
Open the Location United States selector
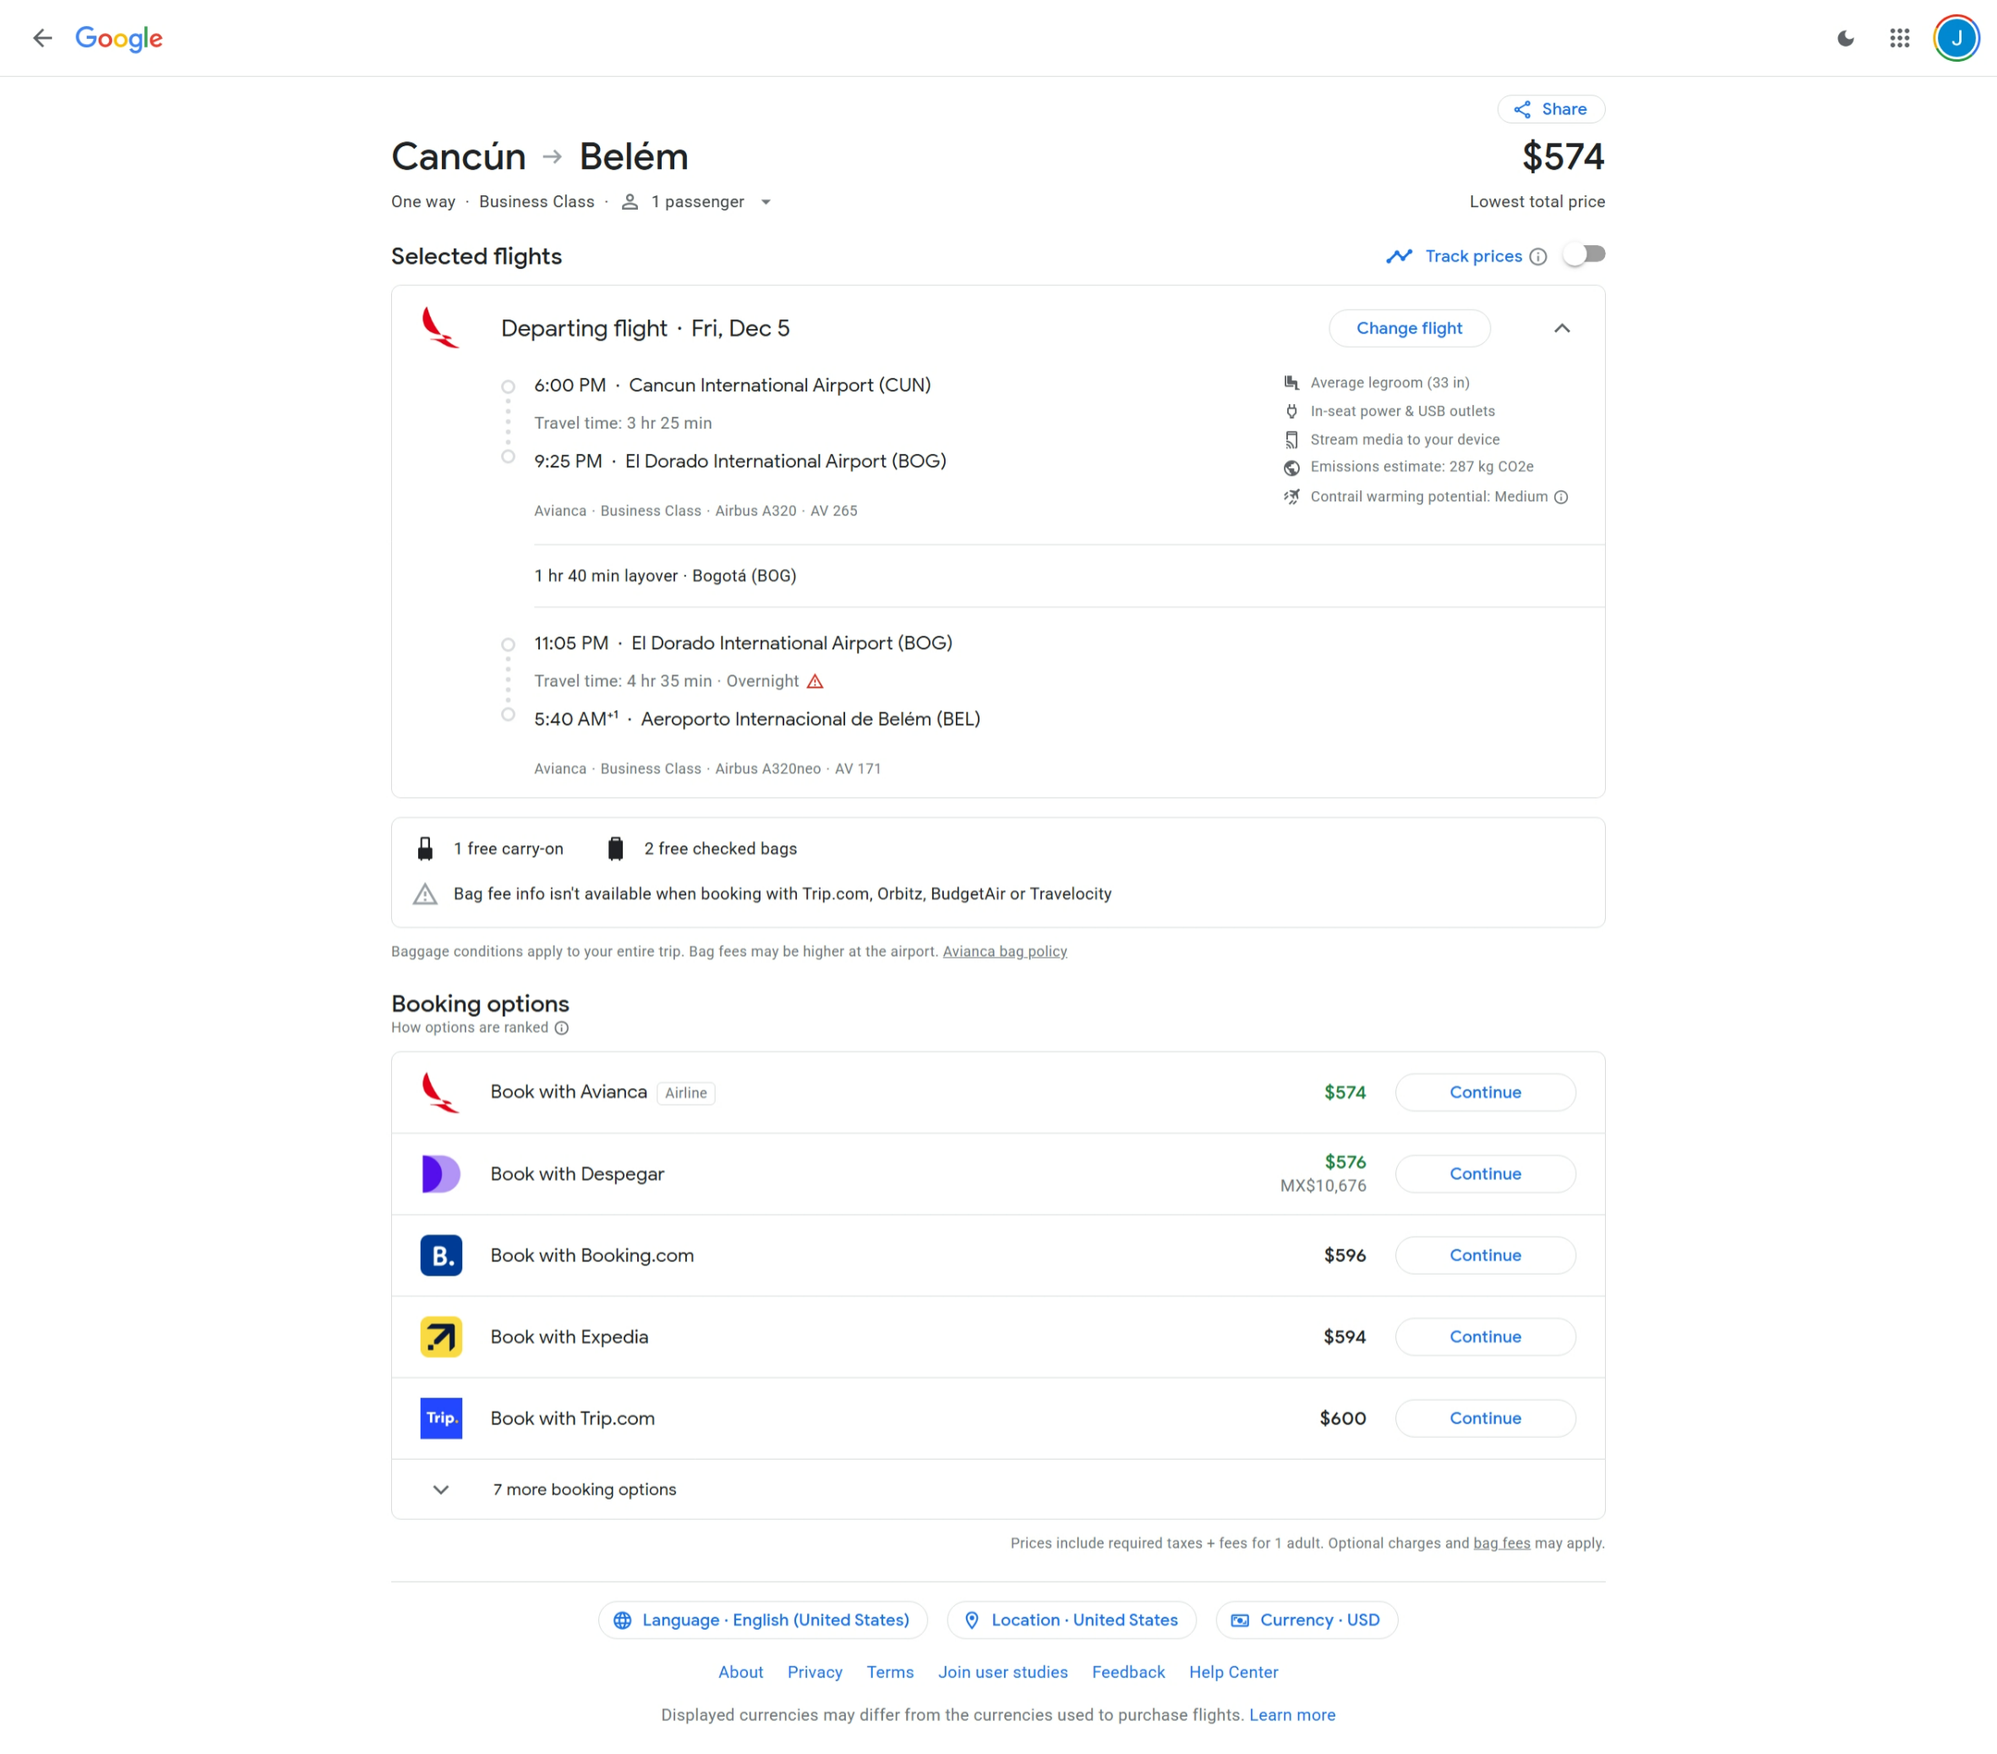pos(1071,1620)
